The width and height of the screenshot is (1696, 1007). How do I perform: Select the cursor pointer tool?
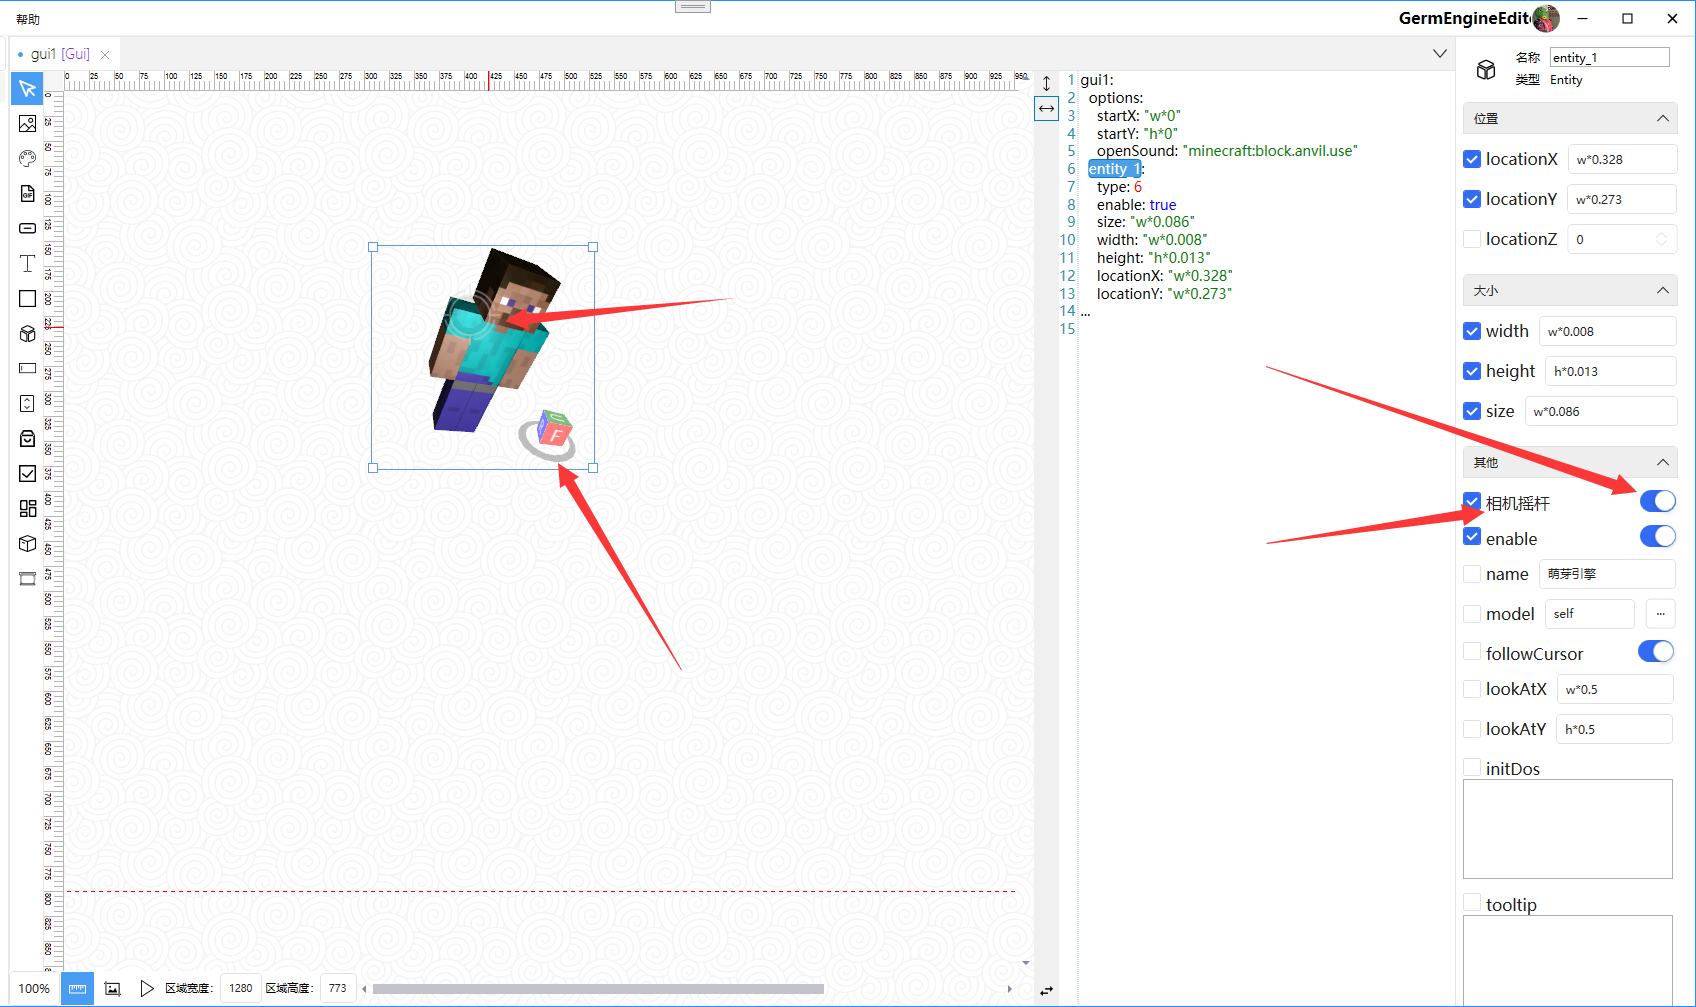pos(27,89)
